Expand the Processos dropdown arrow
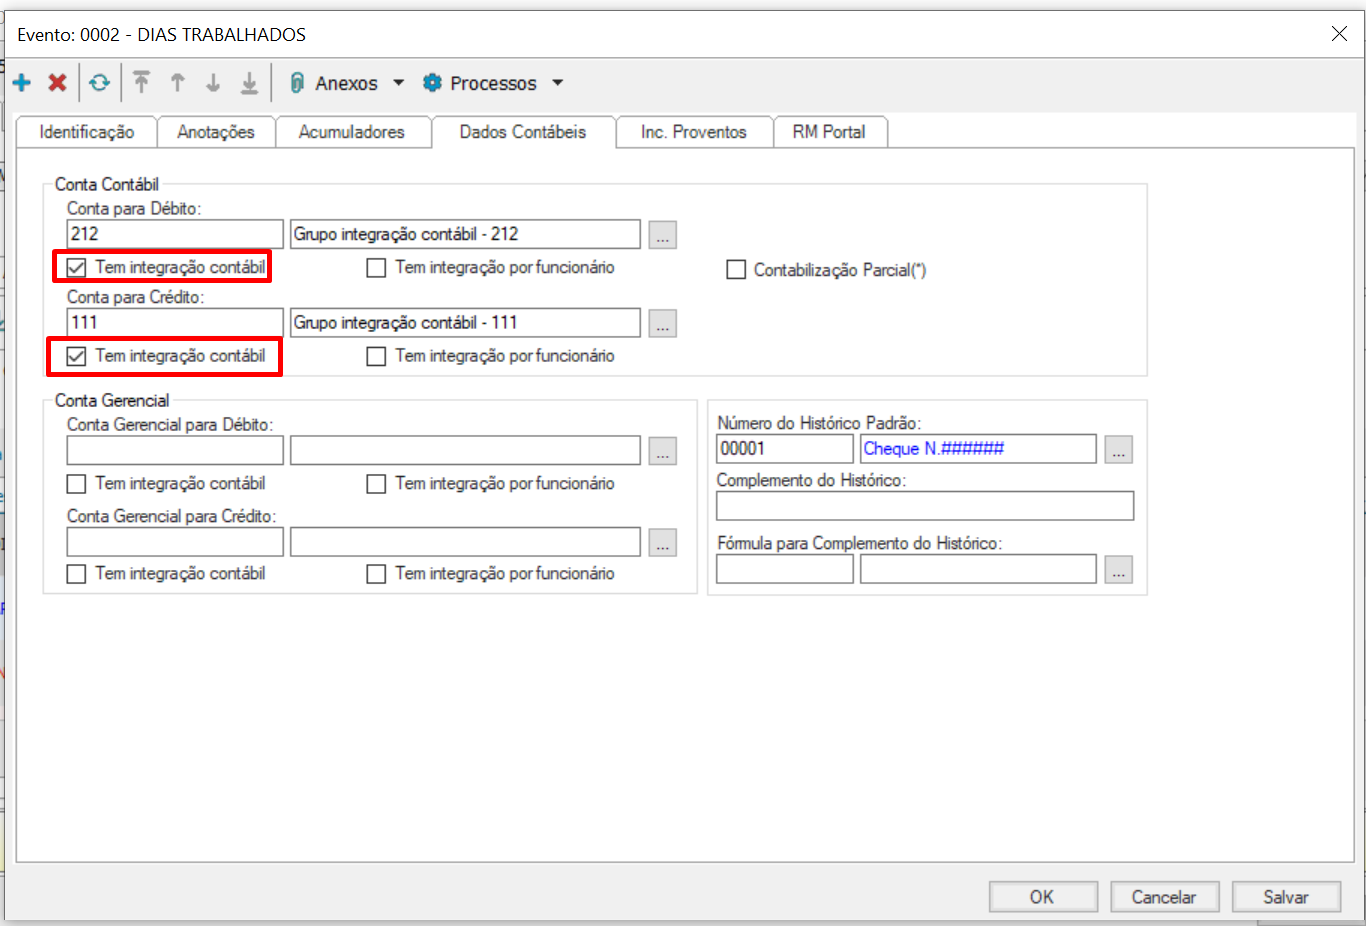This screenshot has width=1366, height=926. point(558,83)
